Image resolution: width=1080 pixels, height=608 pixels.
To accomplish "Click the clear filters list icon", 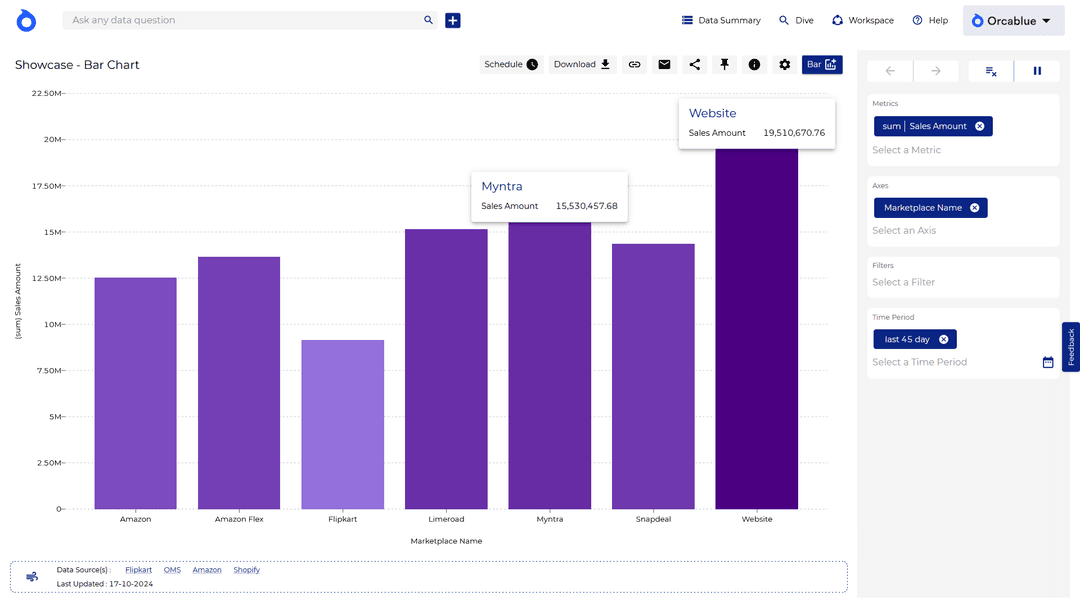I will pos(991,71).
